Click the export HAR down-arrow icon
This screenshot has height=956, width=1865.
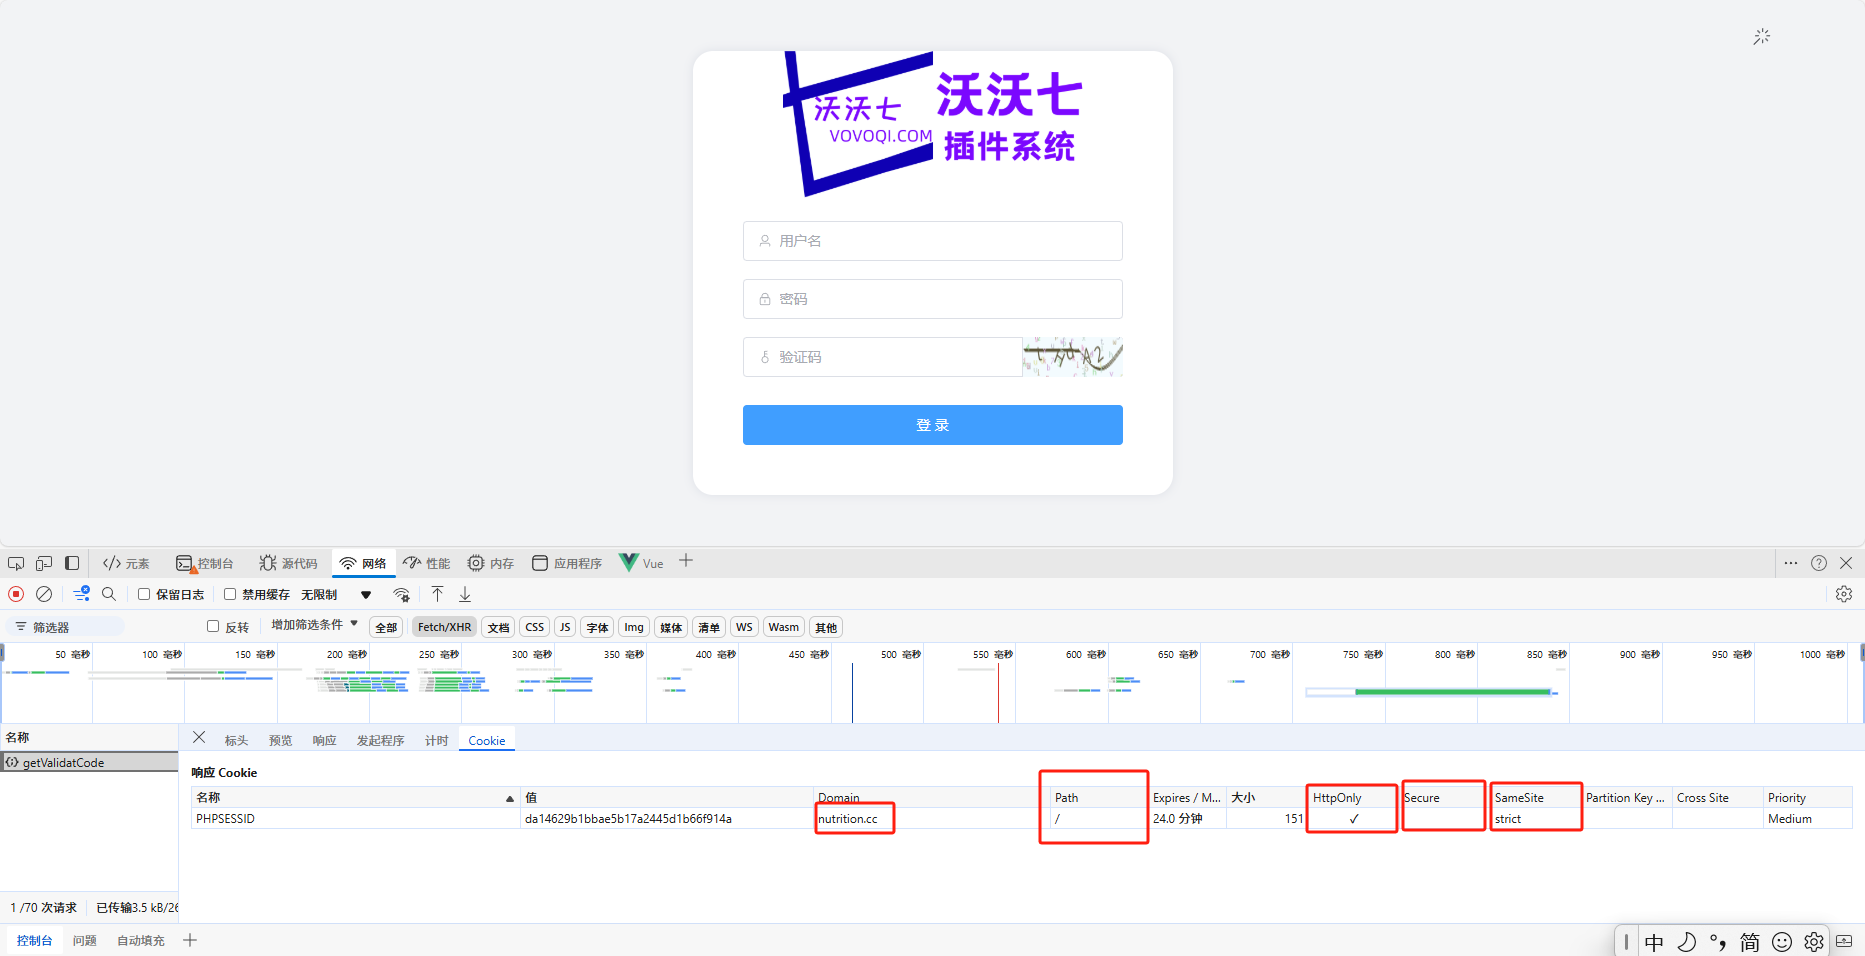[x=465, y=594]
